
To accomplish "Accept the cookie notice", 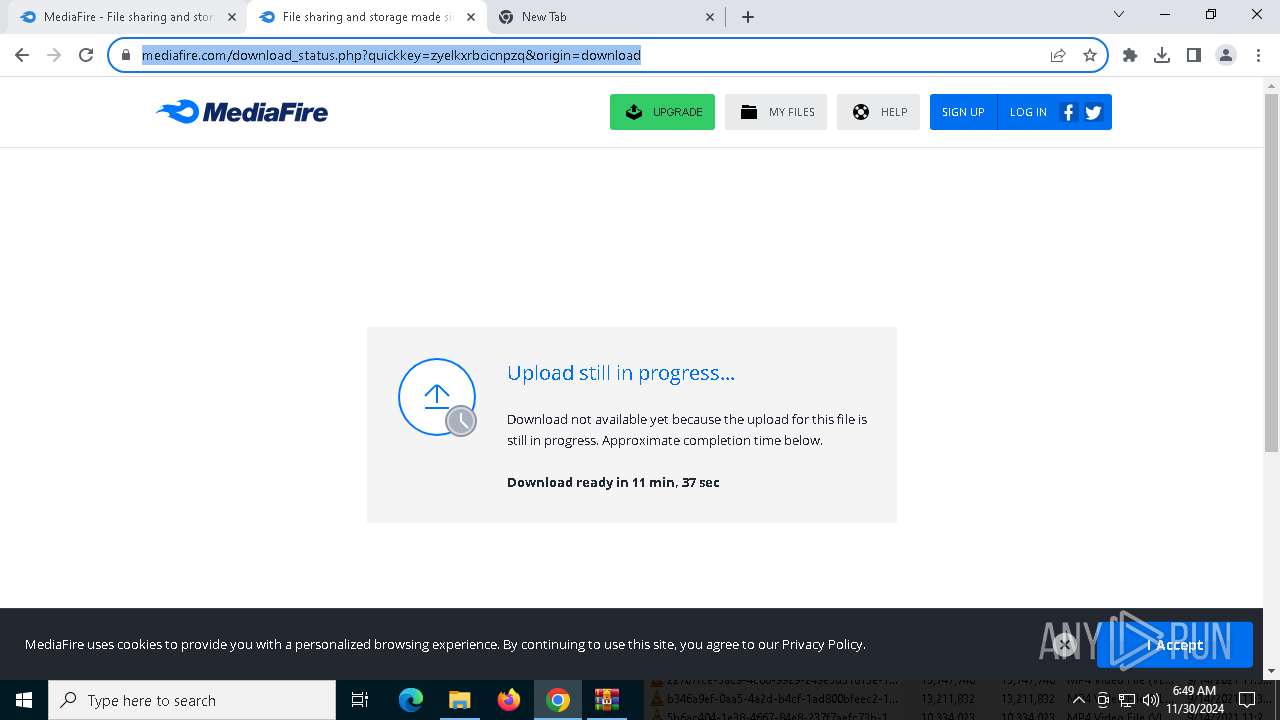I will (x=1175, y=645).
